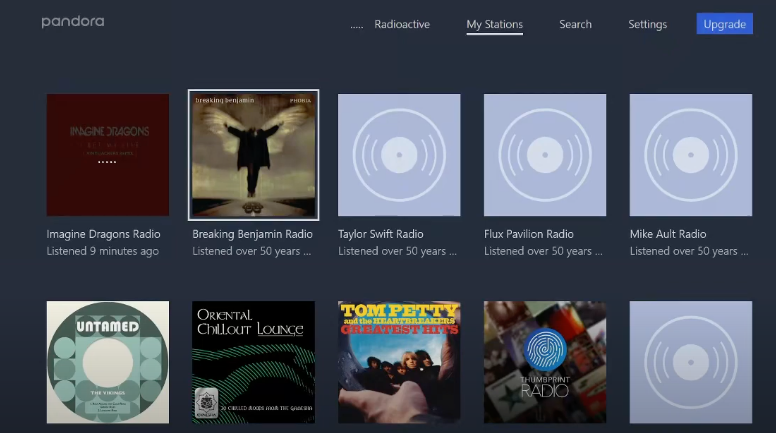Play the Imagine Dragons Radio album cover

(x=108, y=155)
